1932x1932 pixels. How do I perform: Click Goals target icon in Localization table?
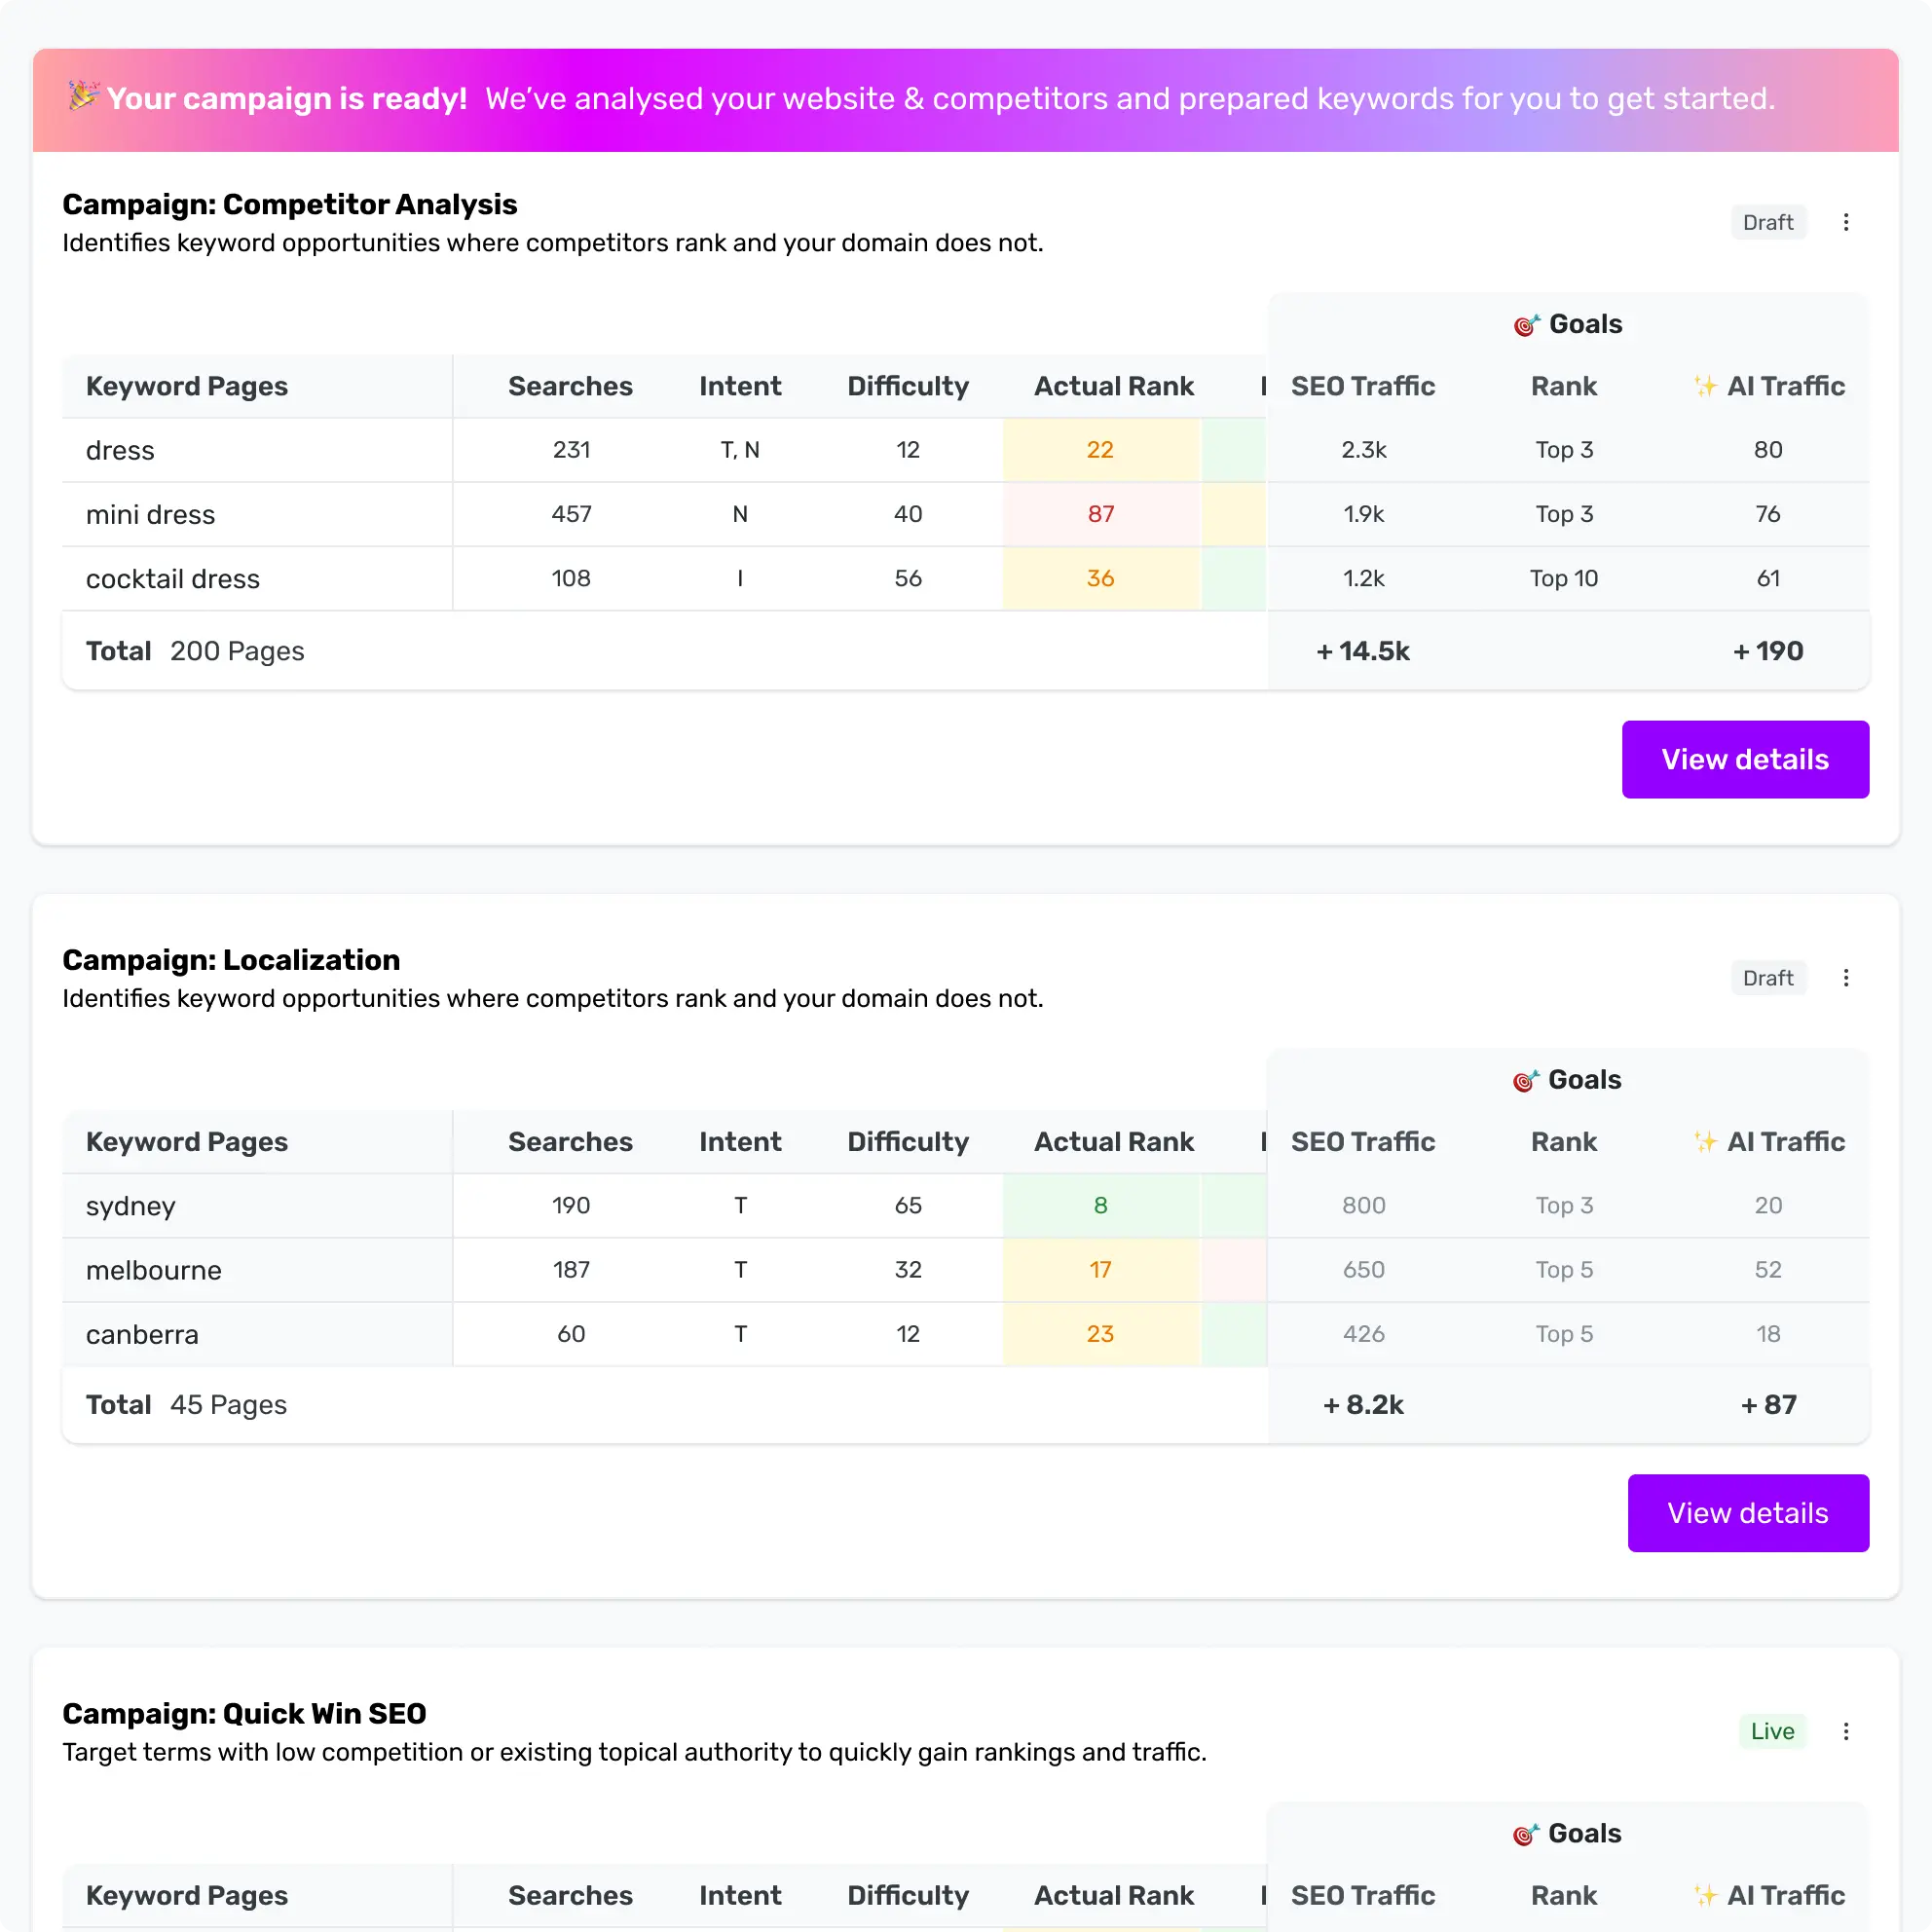click(x=1524, y=1081)
